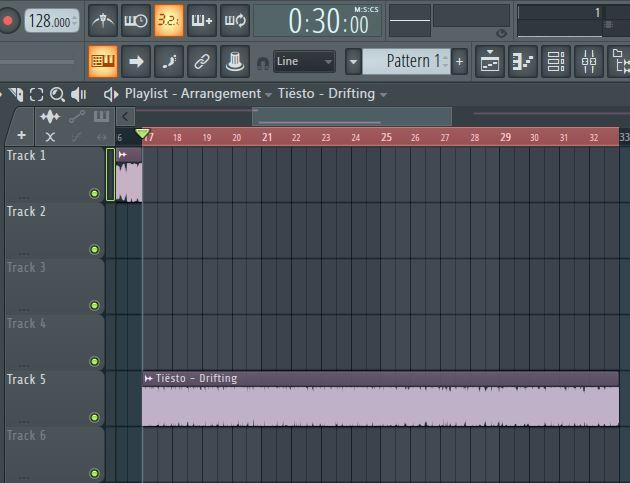This screenshot has height=483, width=630.
Task: Click the record button
Action: tap(8, 20)
